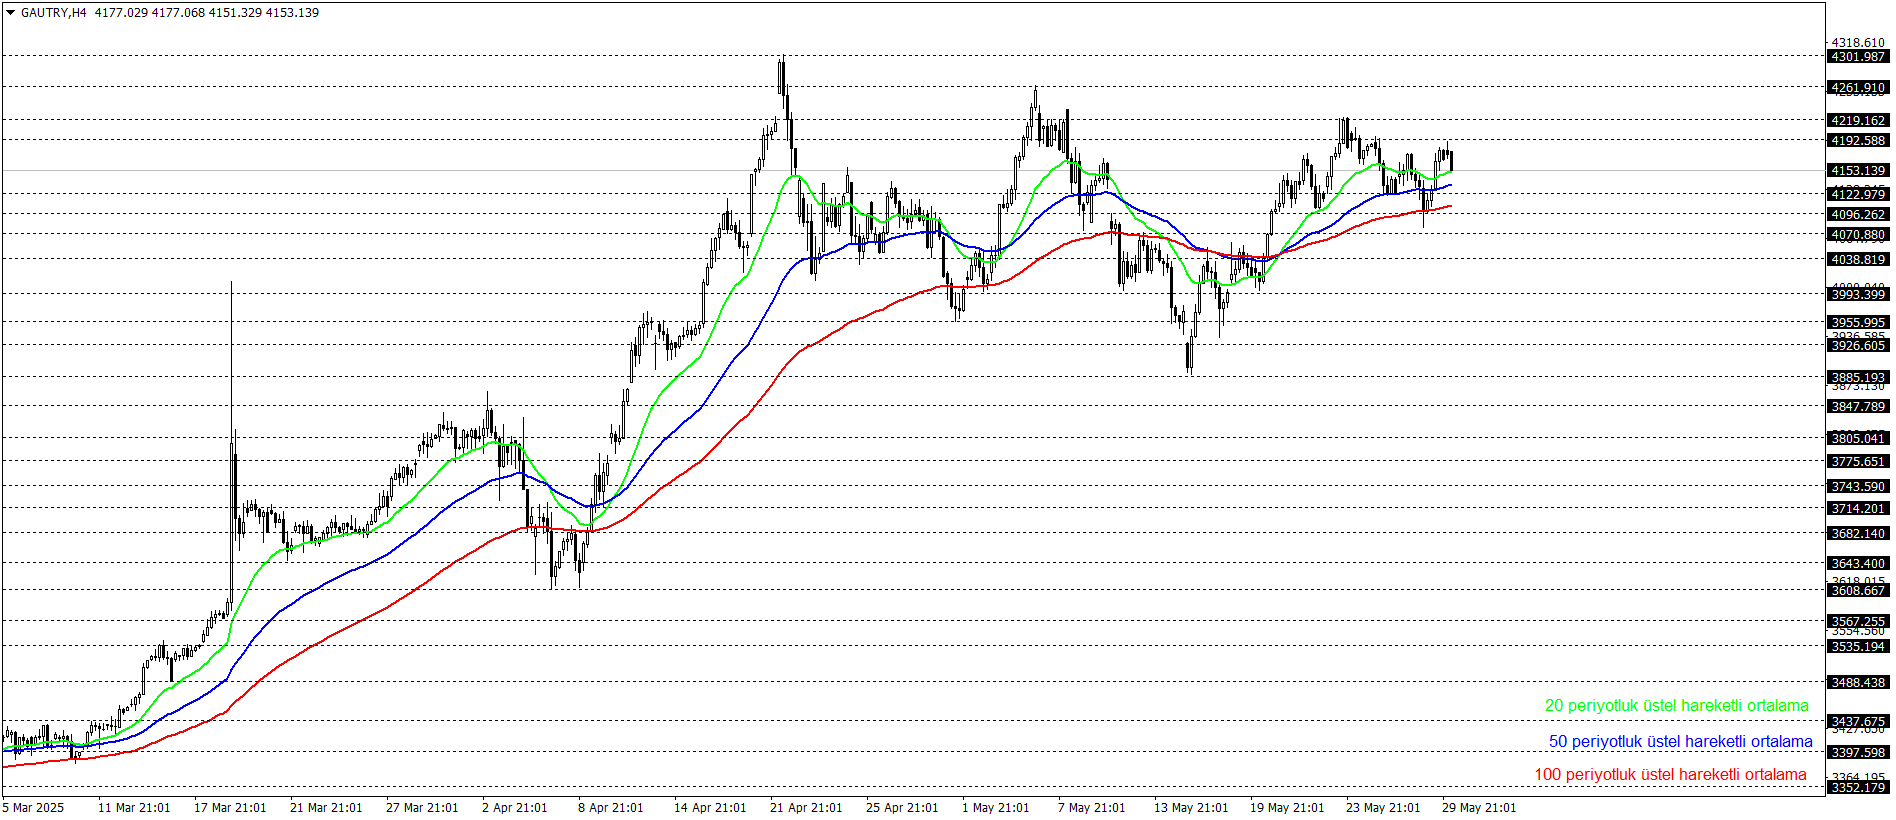
Task: Click the 3714.201 price level label
Action: 1858,509
